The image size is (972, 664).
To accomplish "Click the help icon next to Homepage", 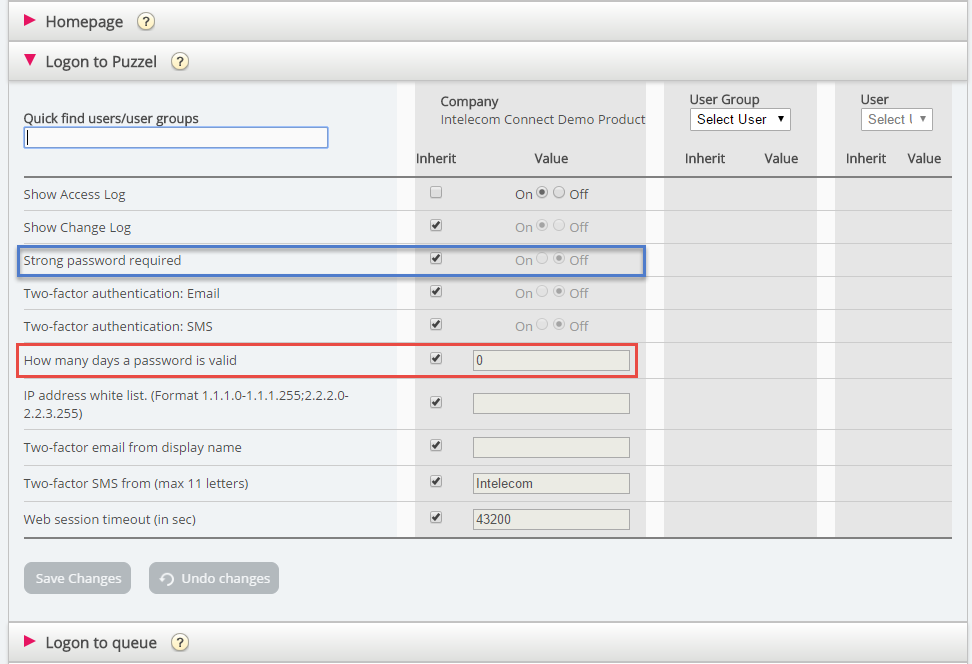I will pyautogui.click(x=146, y=21).
